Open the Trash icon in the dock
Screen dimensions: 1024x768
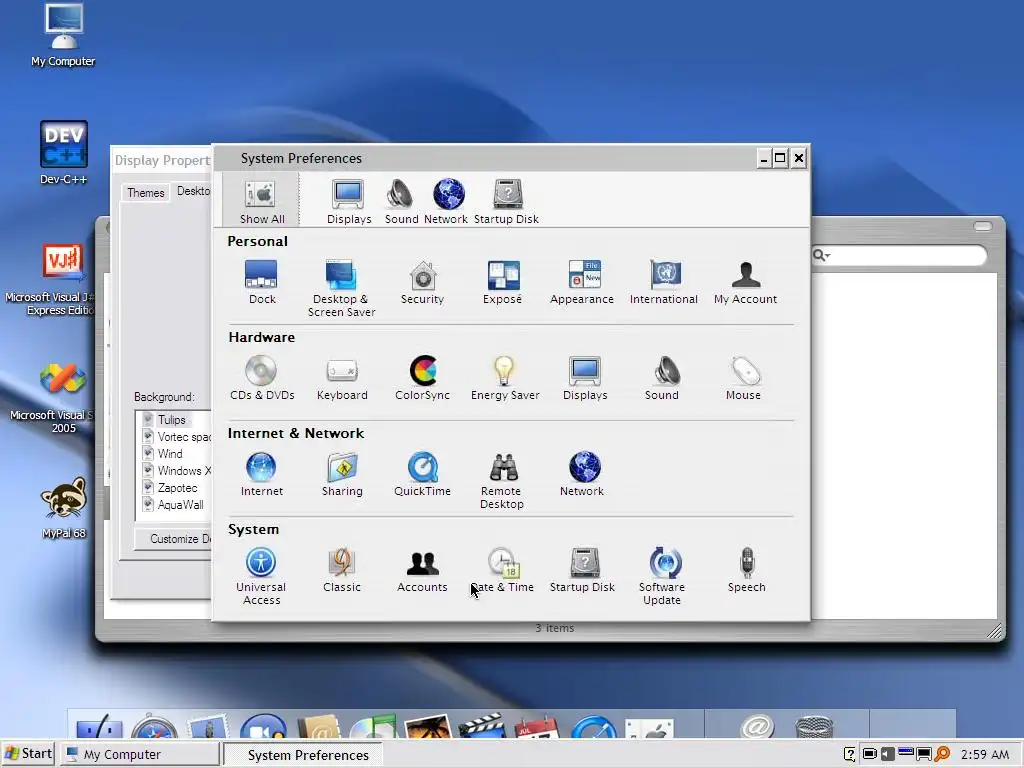pos(814,726)
